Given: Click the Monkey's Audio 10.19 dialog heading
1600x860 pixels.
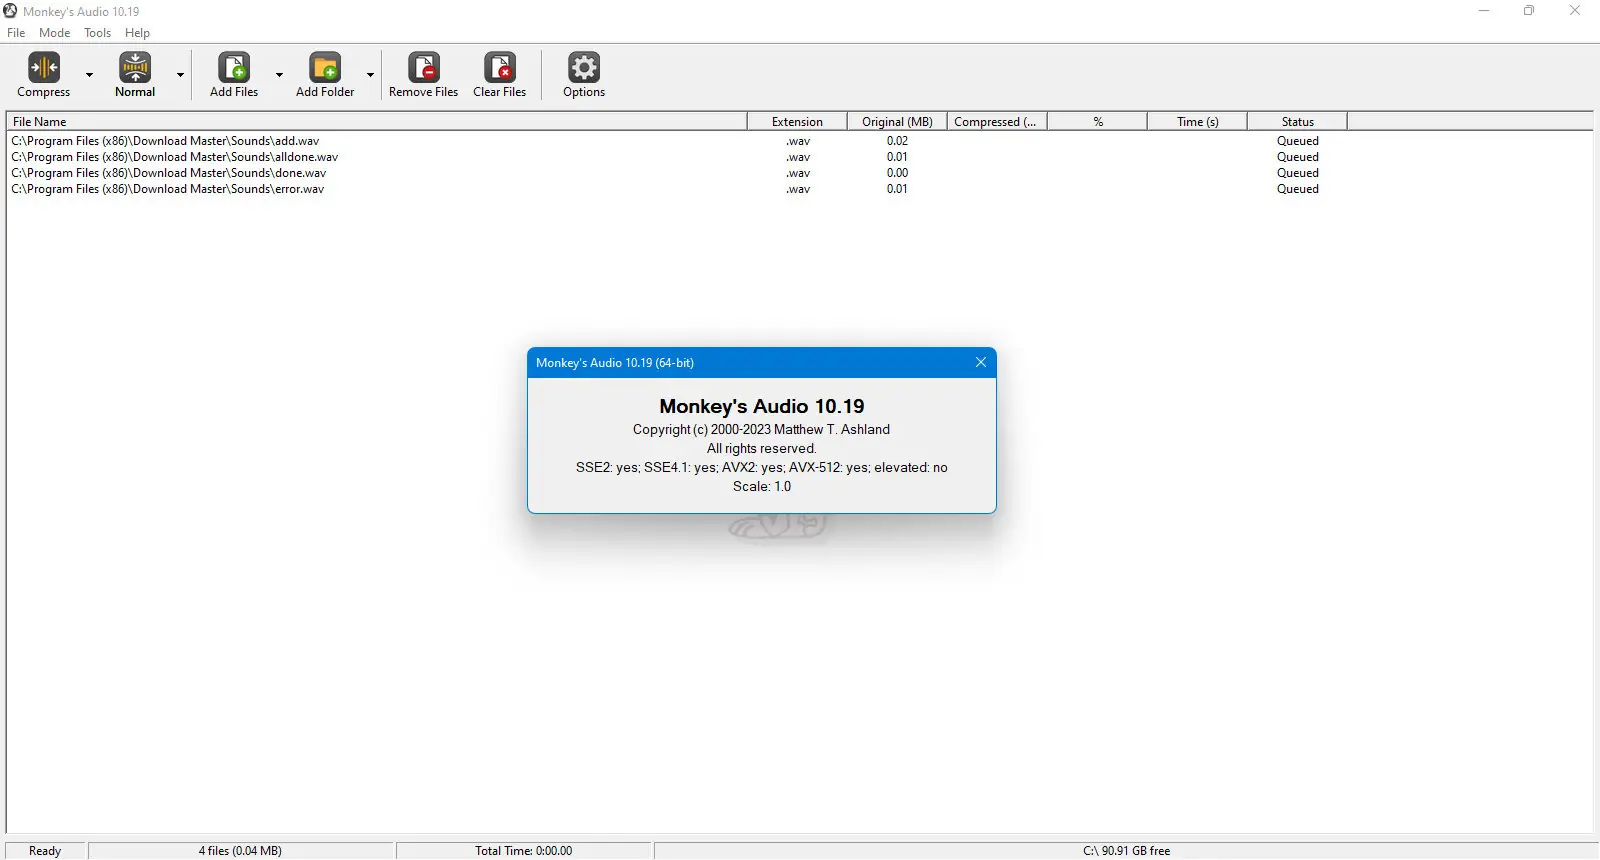Looking at the screenshot, I should pos(762,406).
